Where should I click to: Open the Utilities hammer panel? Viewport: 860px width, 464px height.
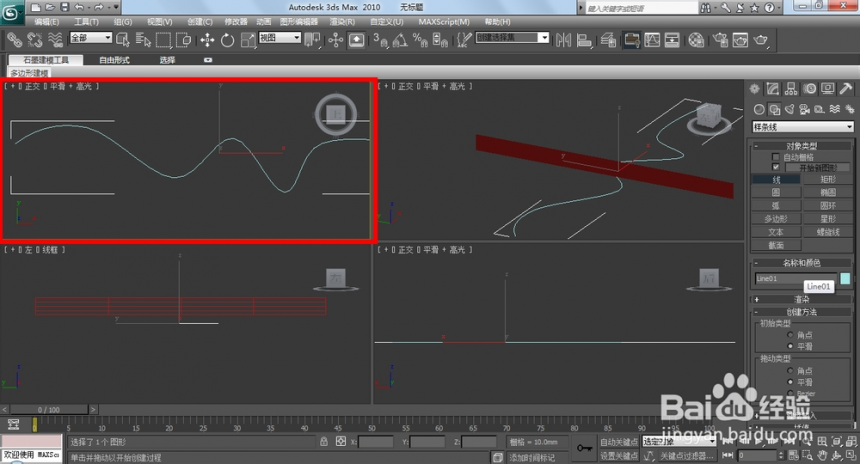point(846,89)
